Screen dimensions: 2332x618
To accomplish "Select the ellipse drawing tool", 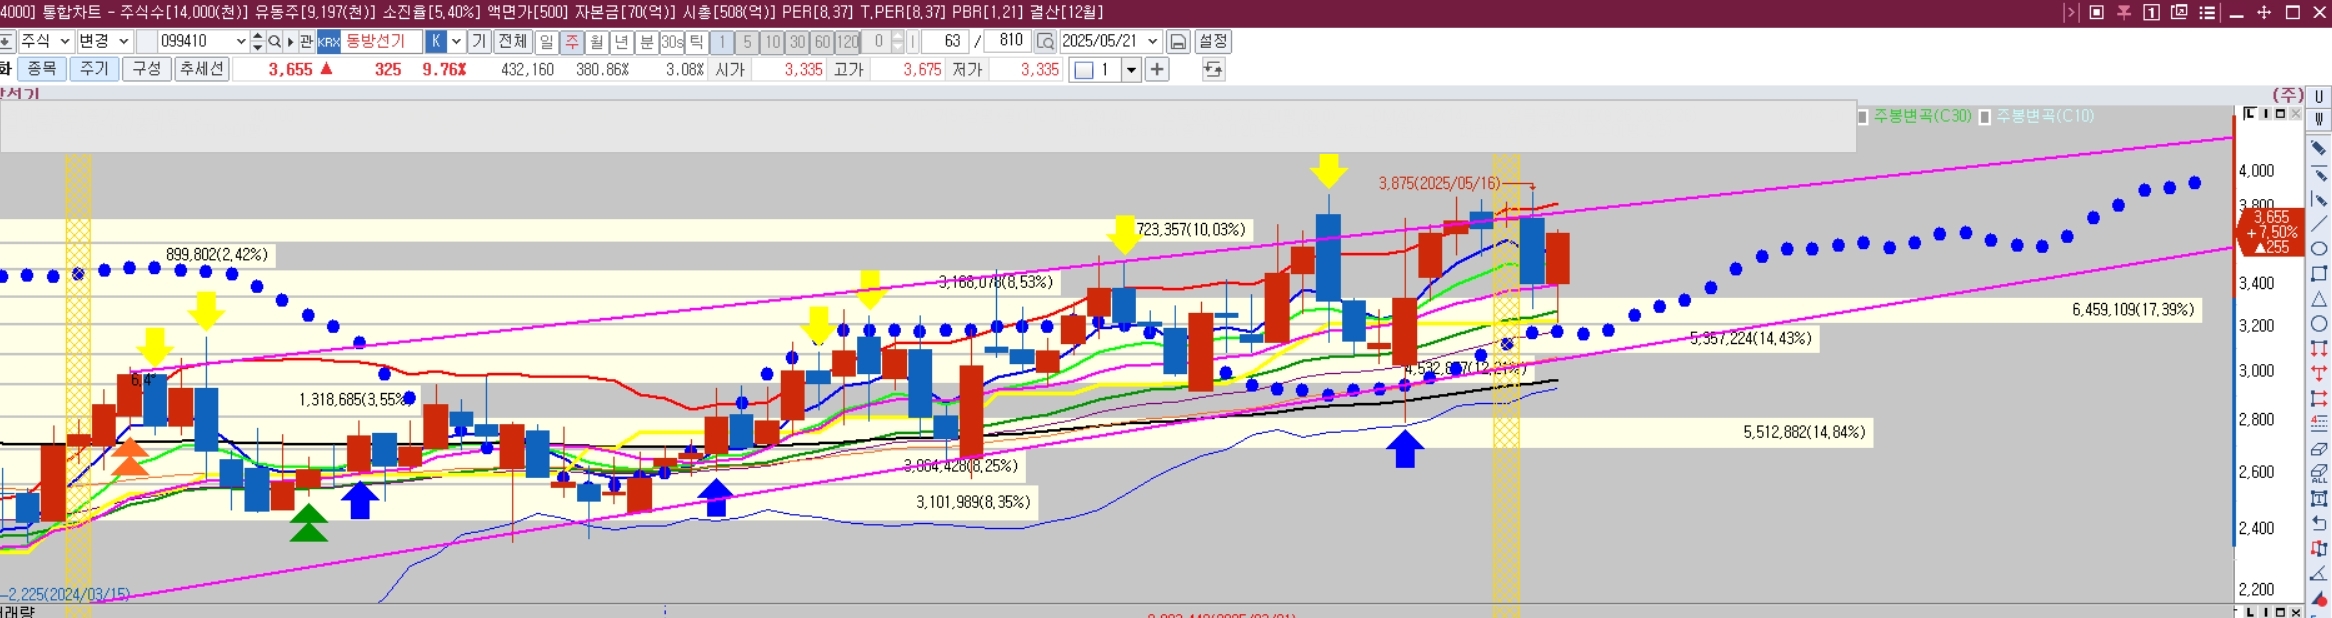I will (x=2319, y=249).
